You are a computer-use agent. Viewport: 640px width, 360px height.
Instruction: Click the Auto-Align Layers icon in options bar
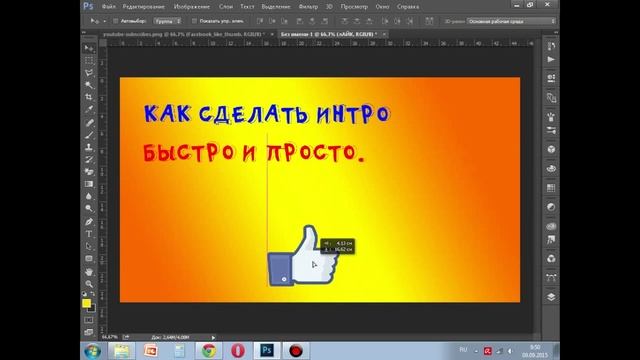(x=429, y=21)
